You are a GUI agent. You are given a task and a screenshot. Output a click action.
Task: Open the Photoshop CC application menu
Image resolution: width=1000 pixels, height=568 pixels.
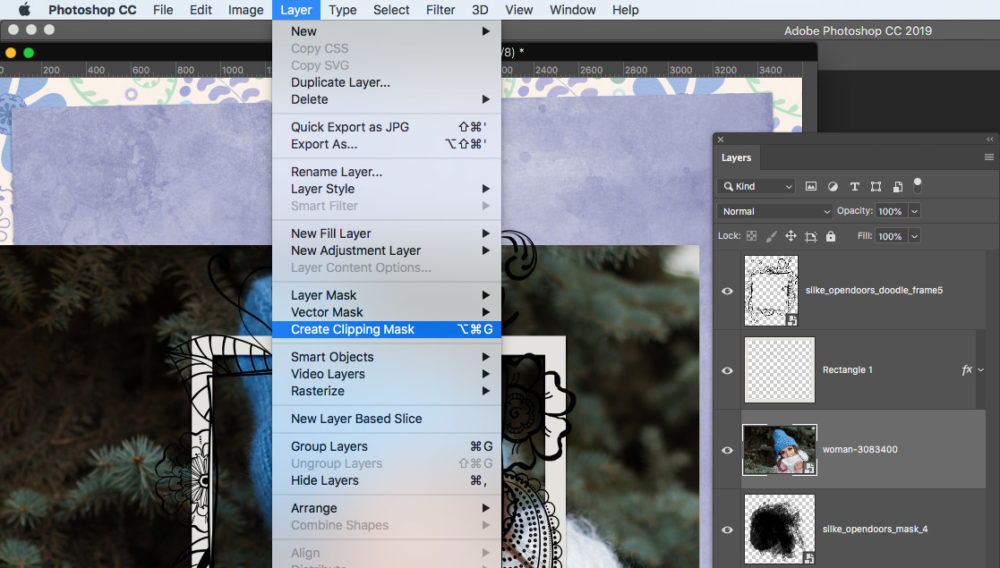[92, 10]
